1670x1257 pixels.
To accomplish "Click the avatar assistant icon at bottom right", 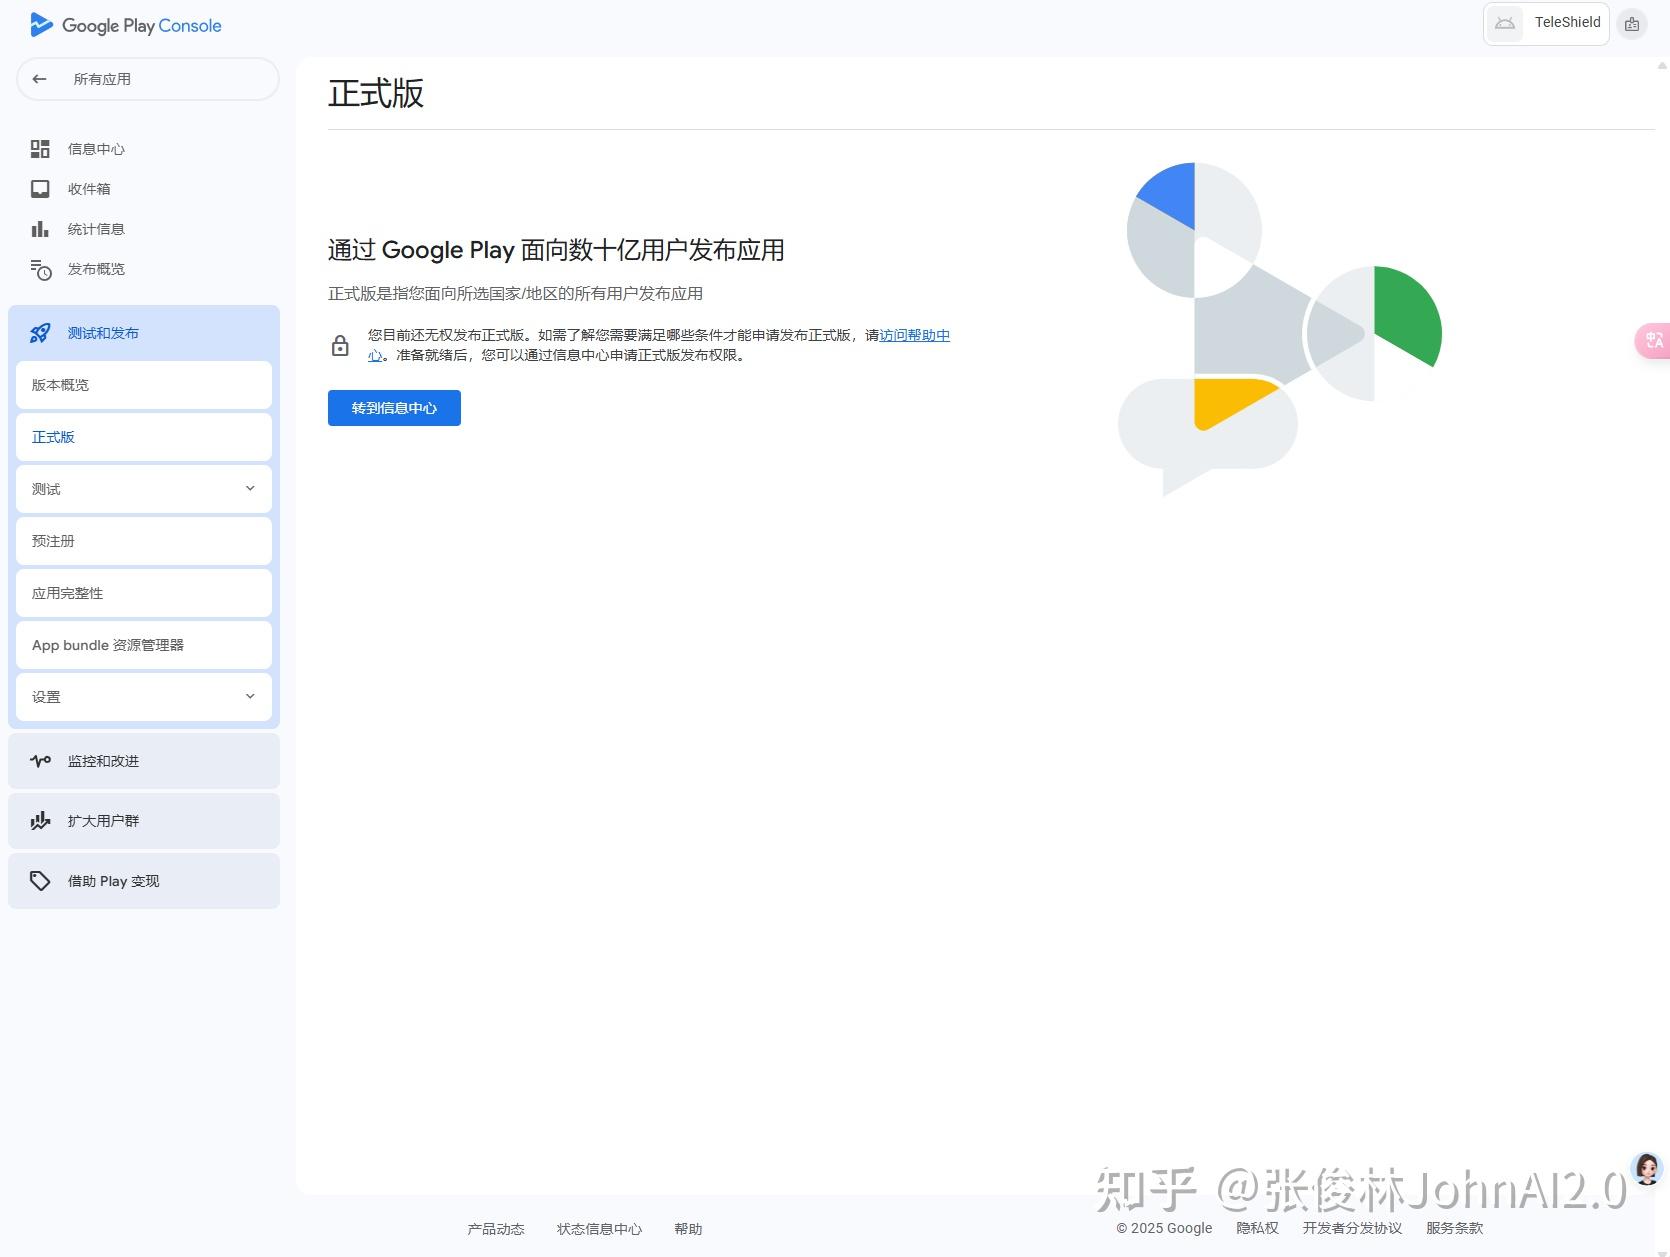I will 1646,1168.
